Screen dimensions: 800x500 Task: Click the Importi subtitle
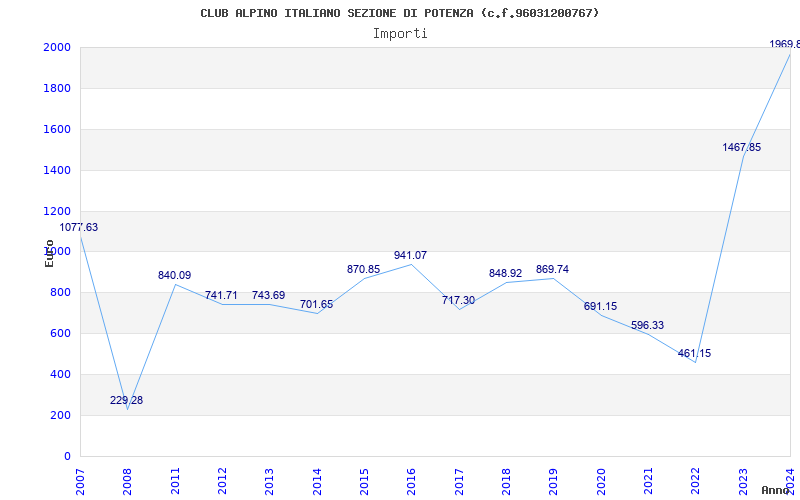point(400,34)
